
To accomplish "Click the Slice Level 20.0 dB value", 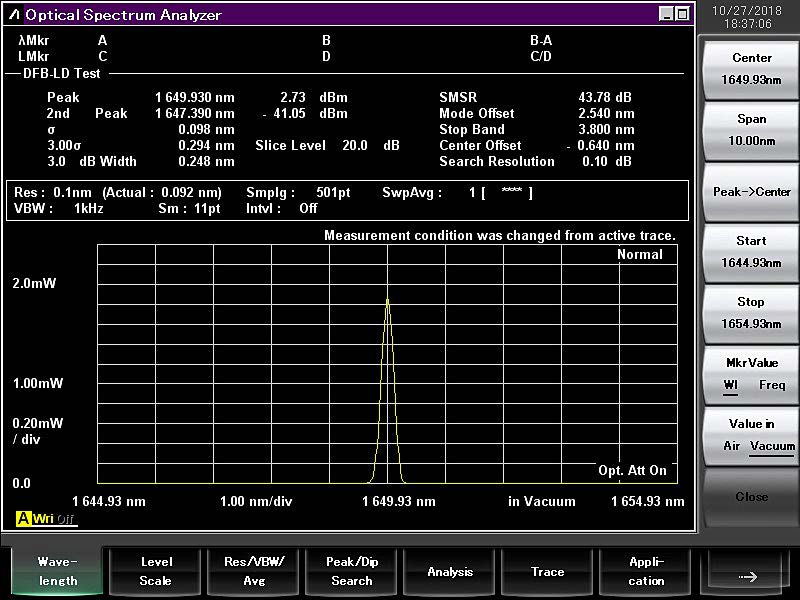I will point(371,145).
